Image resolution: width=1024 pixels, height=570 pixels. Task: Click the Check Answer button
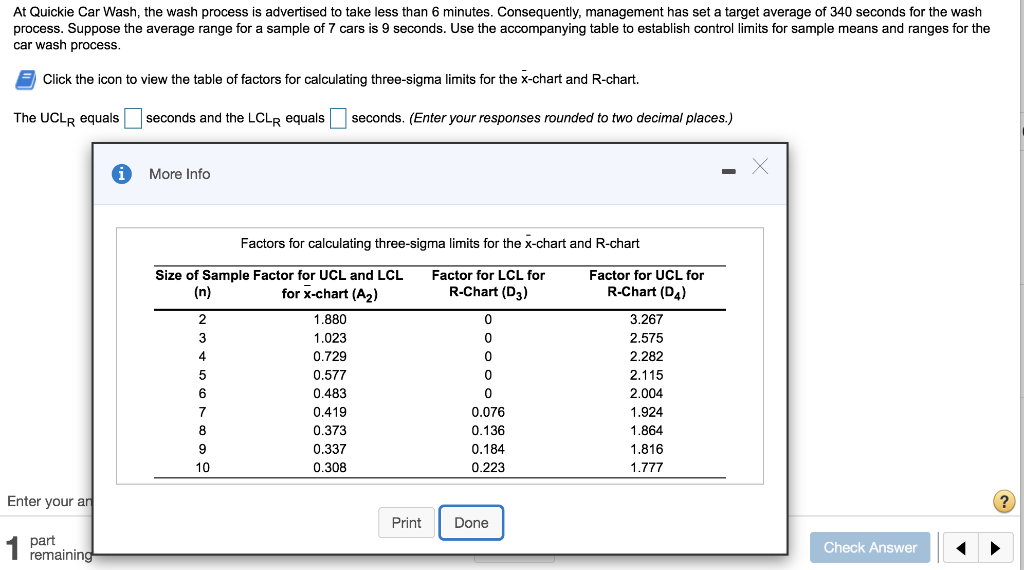tap(870, 547)
